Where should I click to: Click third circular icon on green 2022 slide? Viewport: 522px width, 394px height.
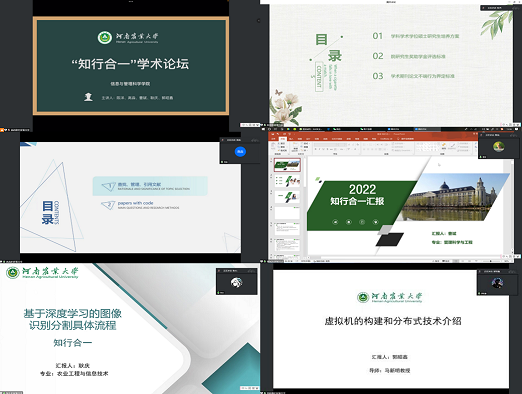(x=362, y=222)
